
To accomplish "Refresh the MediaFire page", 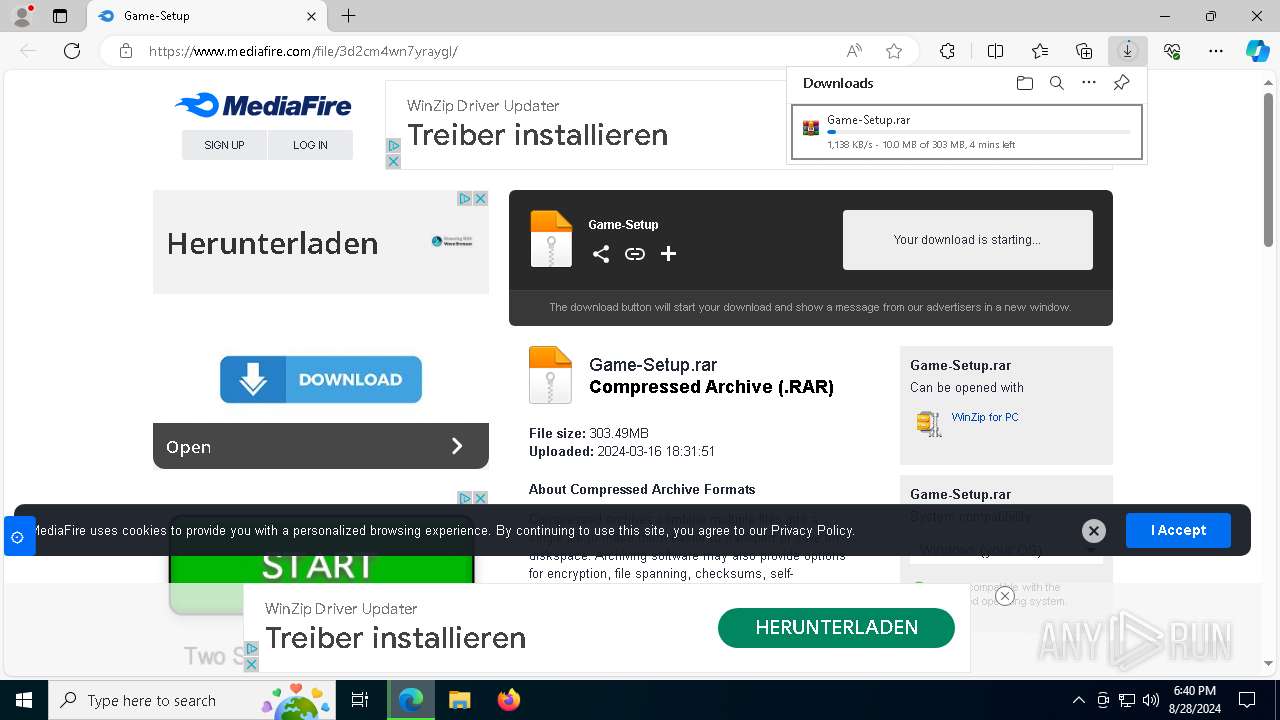I will [x=72, y=51].
